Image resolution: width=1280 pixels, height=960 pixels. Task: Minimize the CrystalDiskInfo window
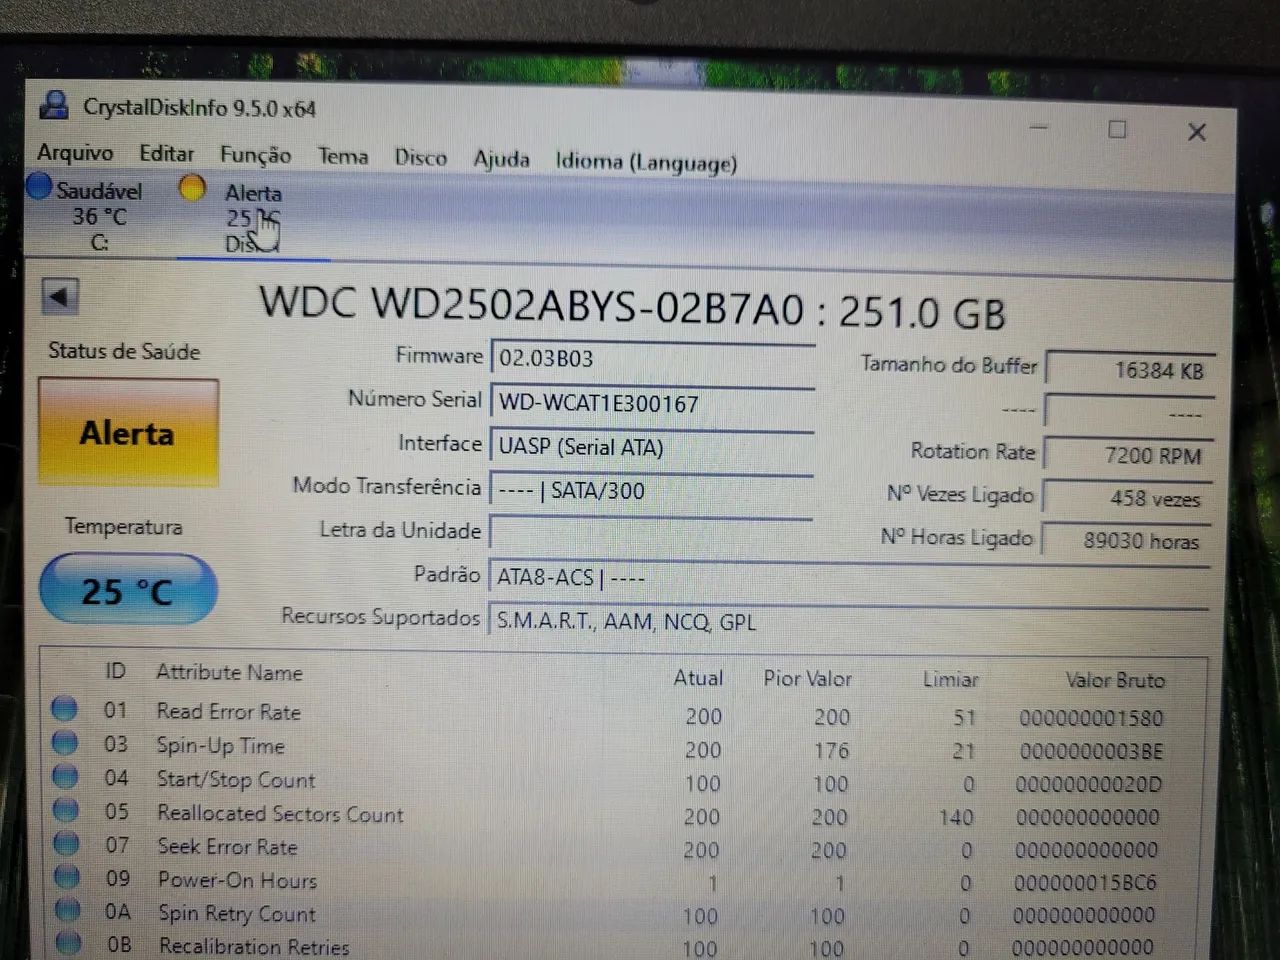[x=1039, y=128]
